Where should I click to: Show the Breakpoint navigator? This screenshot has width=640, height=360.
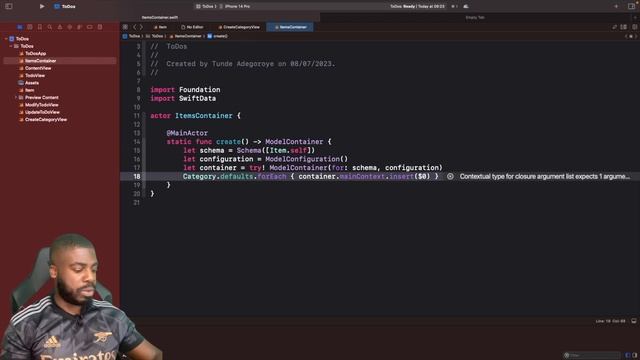click(90, 27)
